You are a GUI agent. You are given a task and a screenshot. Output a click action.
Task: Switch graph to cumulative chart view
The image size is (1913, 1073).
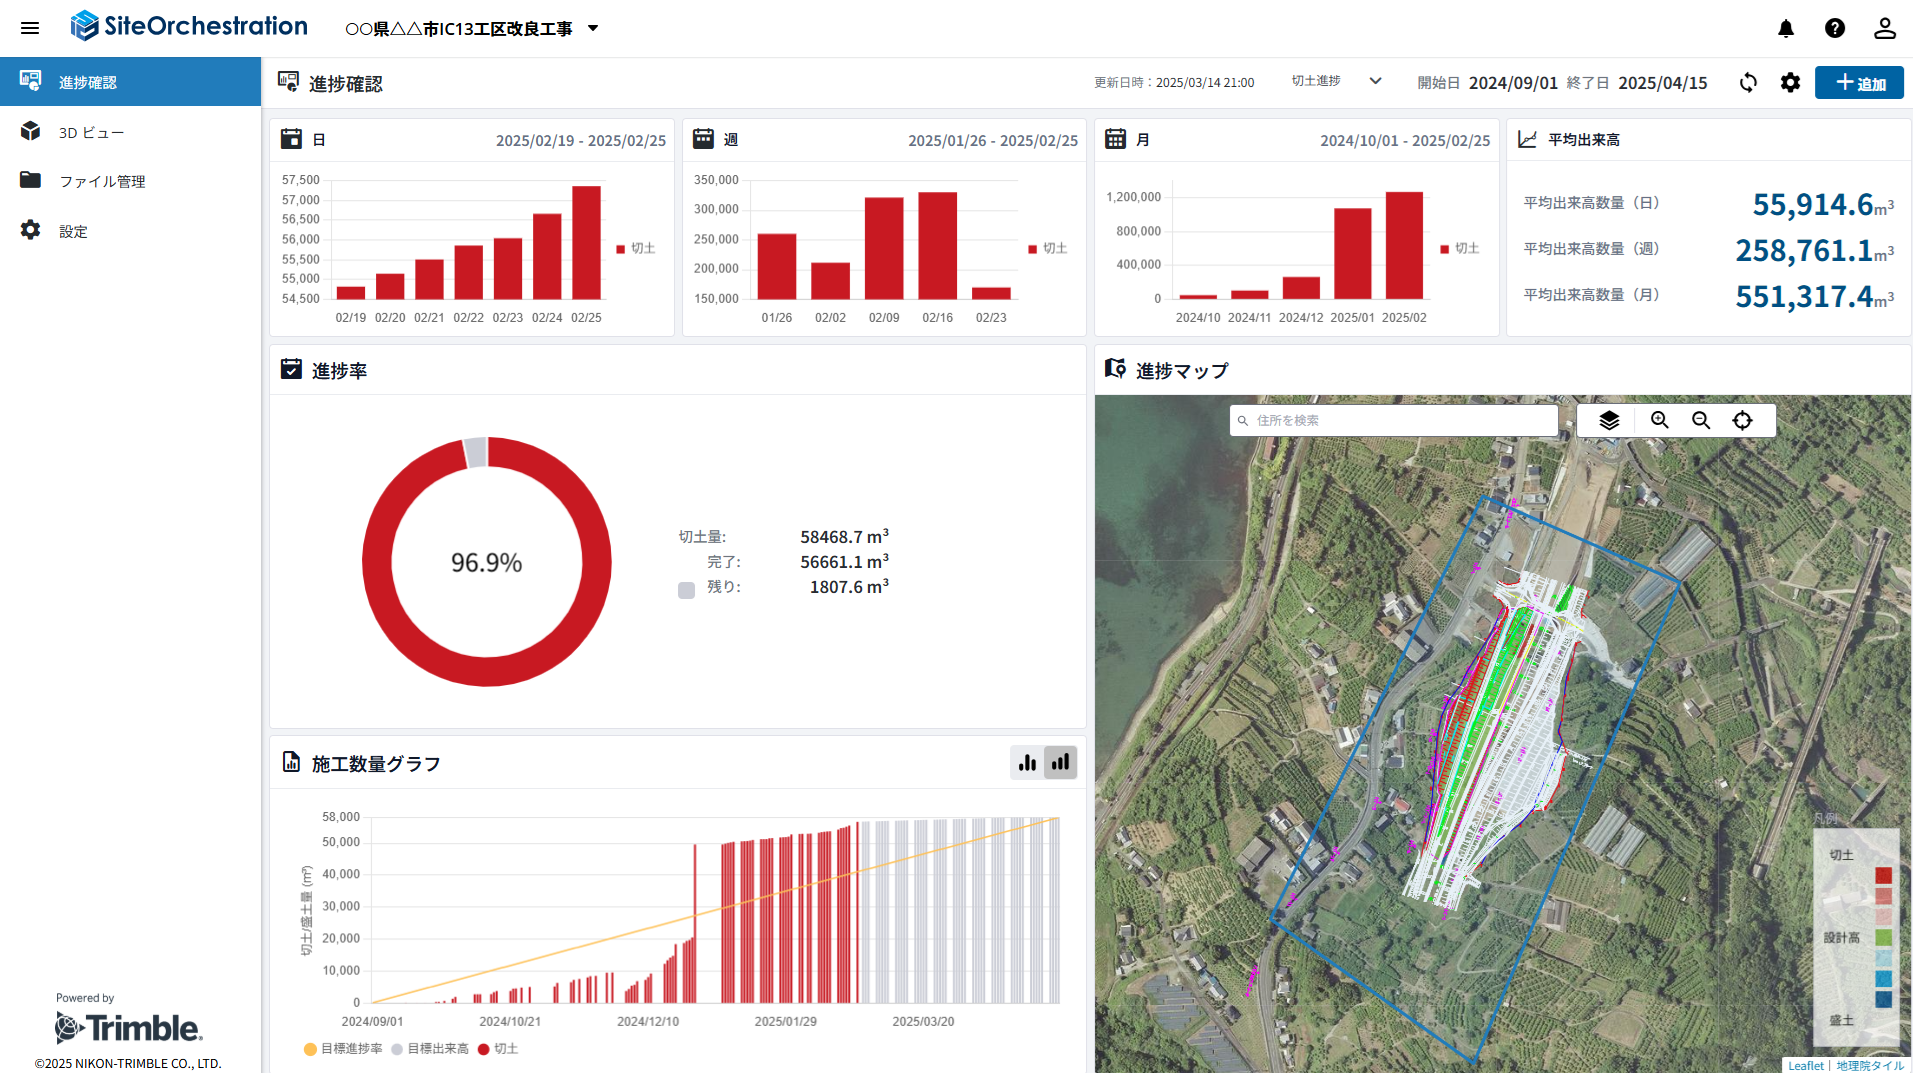1060,763
